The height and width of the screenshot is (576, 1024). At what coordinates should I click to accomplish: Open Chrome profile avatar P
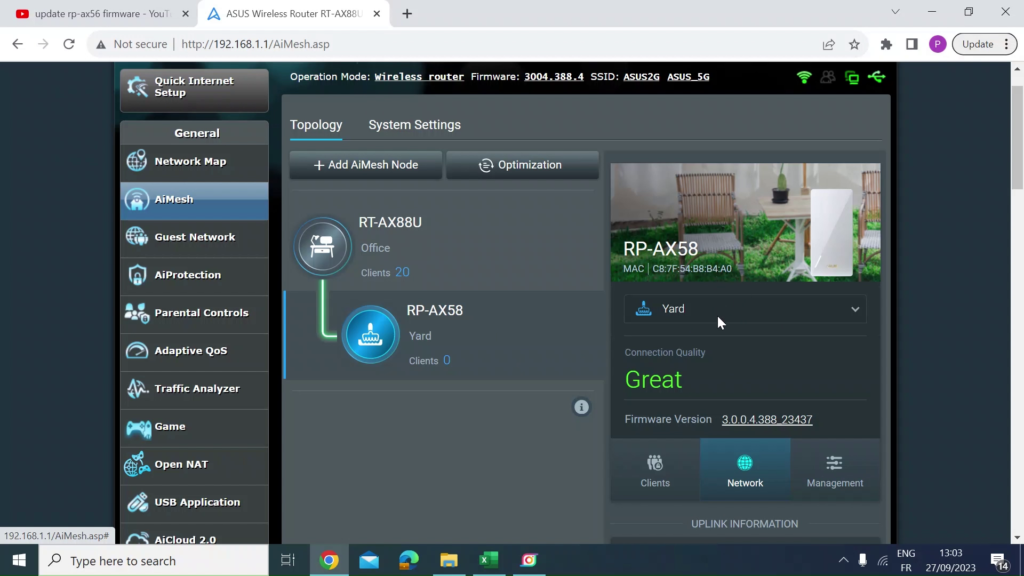(937, 44)
